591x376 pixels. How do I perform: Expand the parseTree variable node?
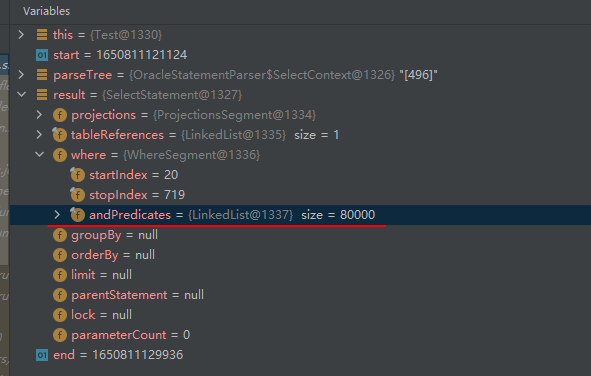tap(21, 75)
